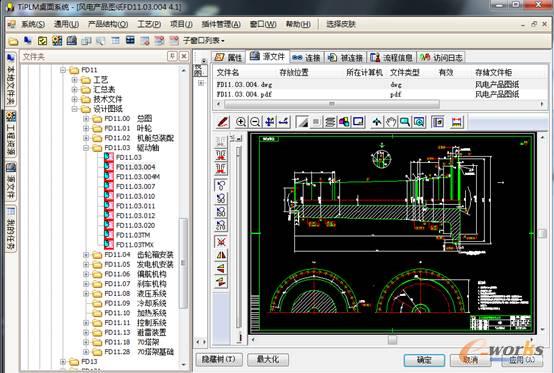Expand the 工艺 folder
This screenshot has height=373, width=554.
pos(74,80)
